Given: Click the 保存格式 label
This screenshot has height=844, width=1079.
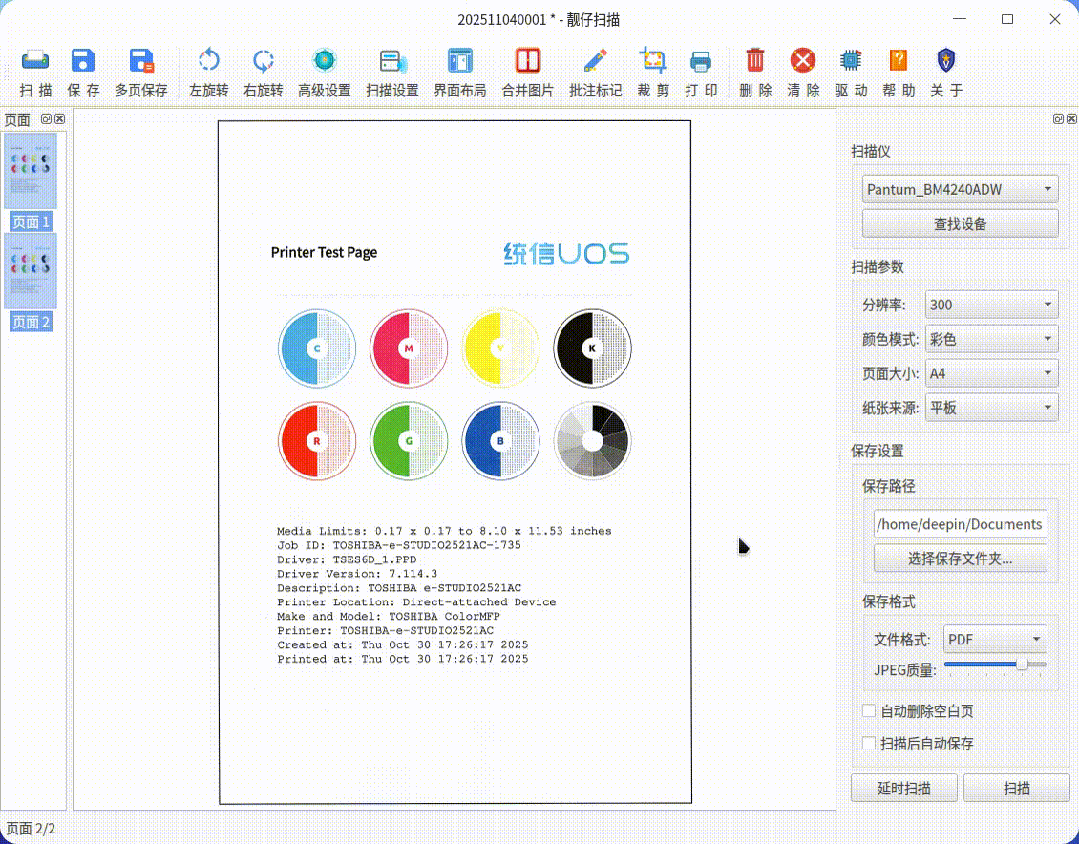Looking at the screenshot, I should 888,601.
